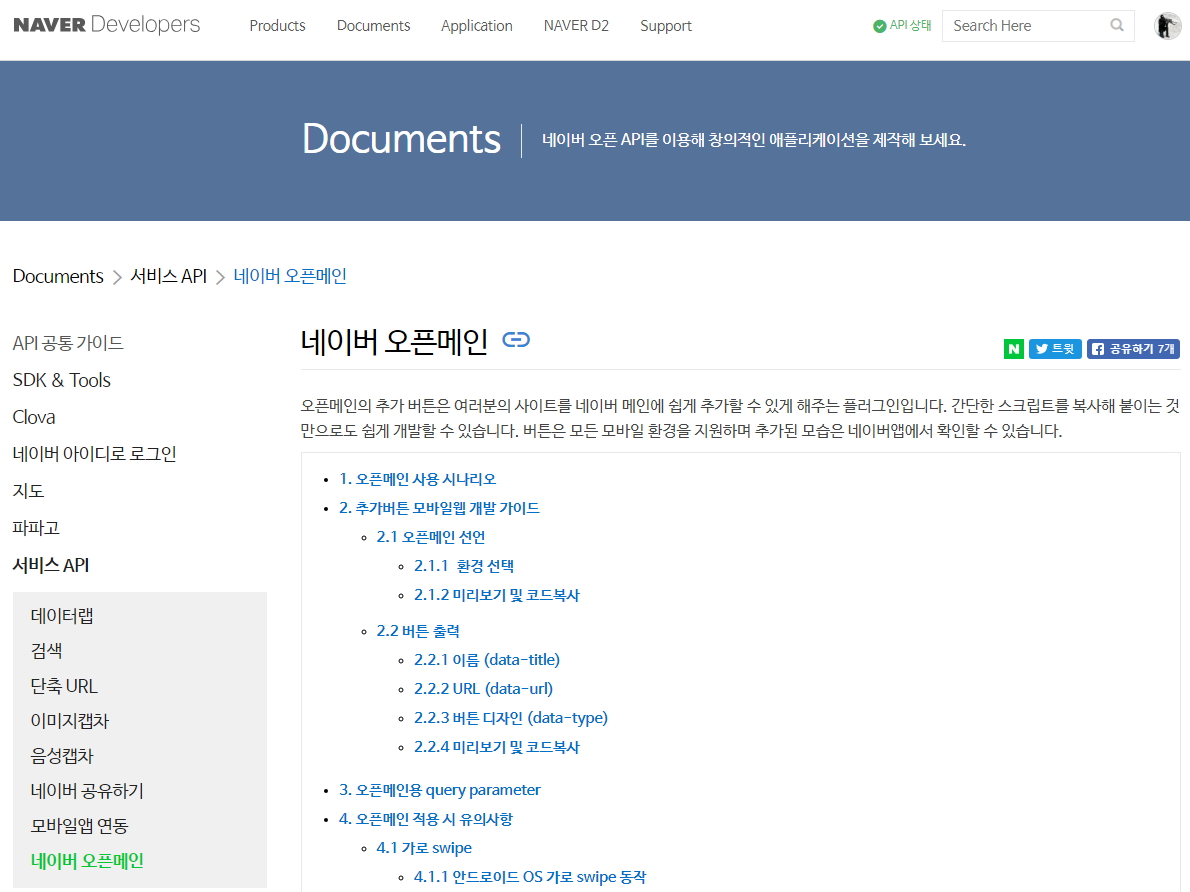Click the Facebook 공유하기 share button
1190x892 pixels.
click(x=1133, y=348)
